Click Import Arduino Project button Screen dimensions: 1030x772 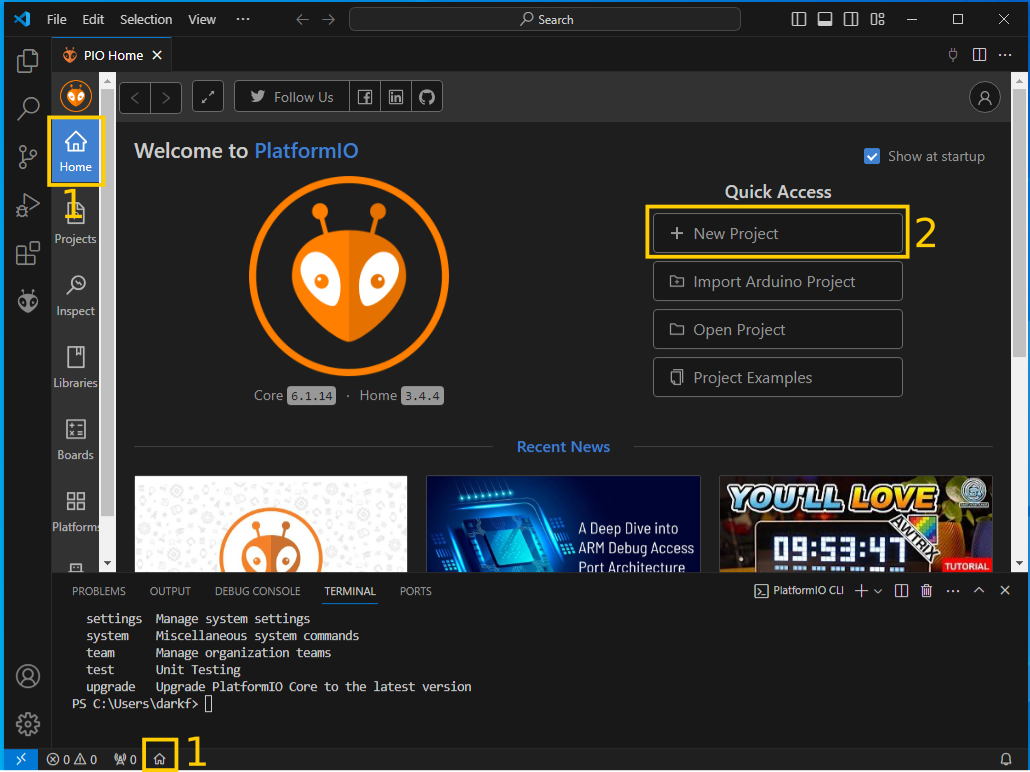pyautogui.click(x=778, y=281)
